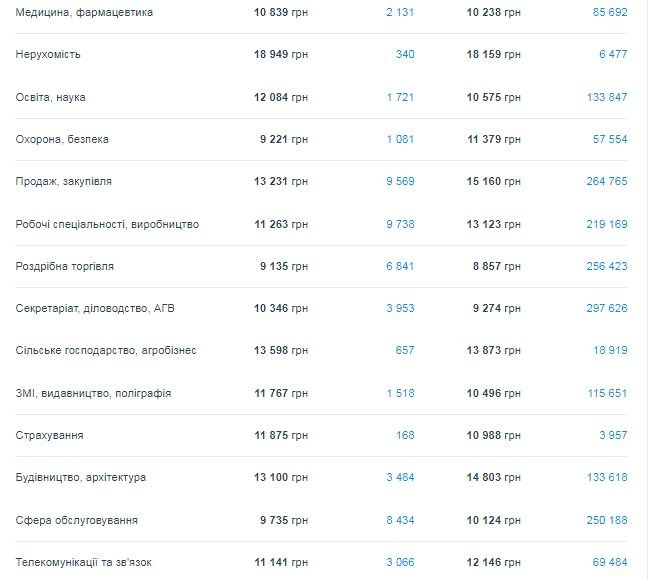Click the 168 link in the Страхування row
This screenshot has height=580, width=648.
[405, 436]
